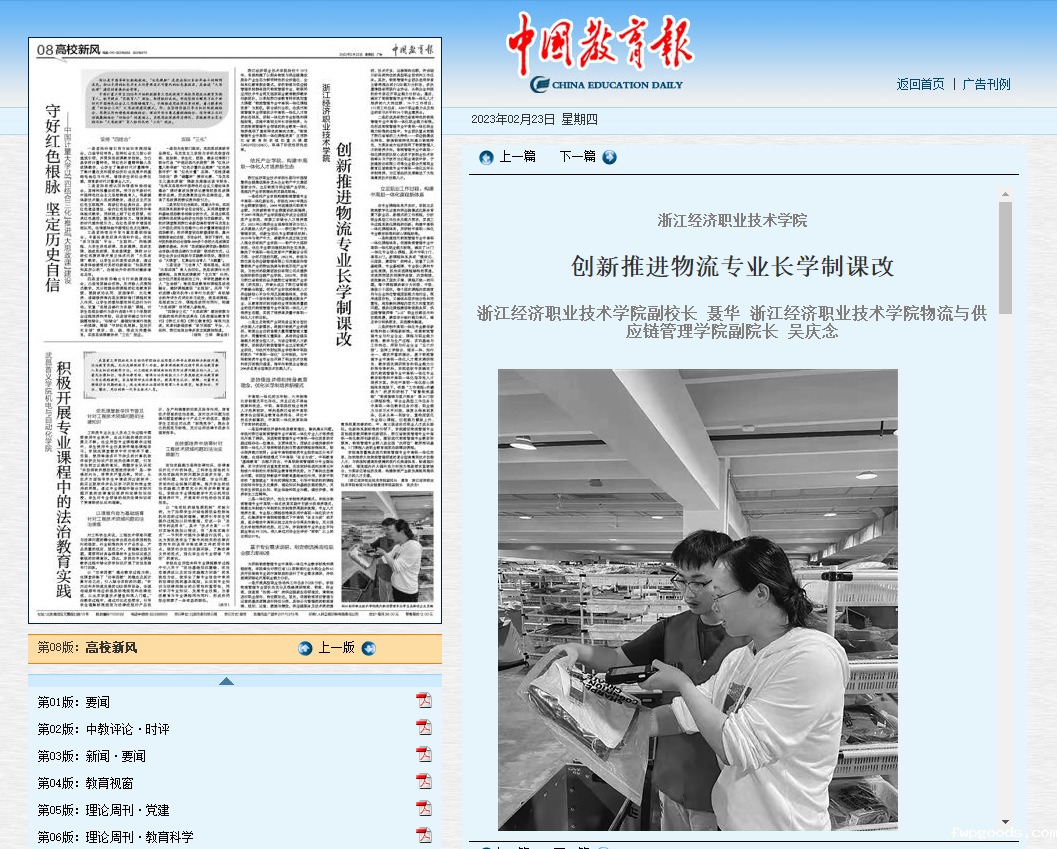This screenshot has width=1057, height=849.
Task: Download PDF of 第02版 中教评论·时评
Action: [423, 727]
